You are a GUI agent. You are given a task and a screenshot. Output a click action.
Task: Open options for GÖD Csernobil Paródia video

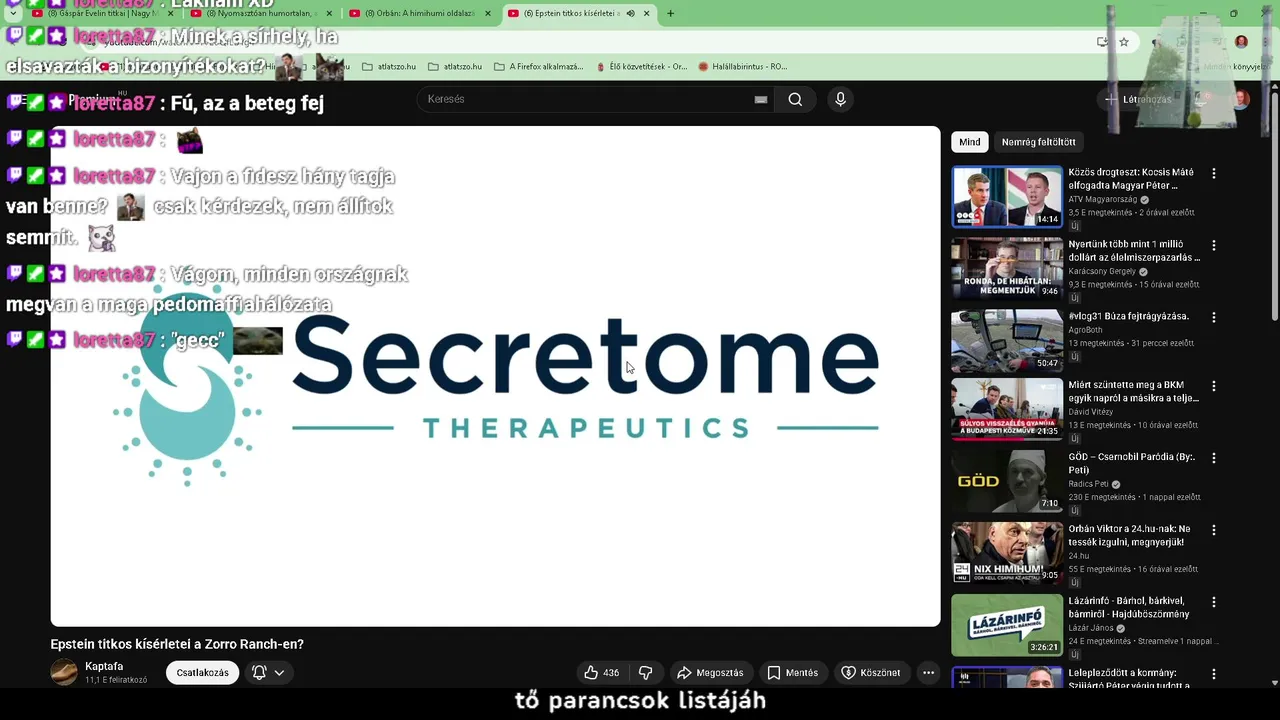pyautogui.click(x=1214, y=458)
